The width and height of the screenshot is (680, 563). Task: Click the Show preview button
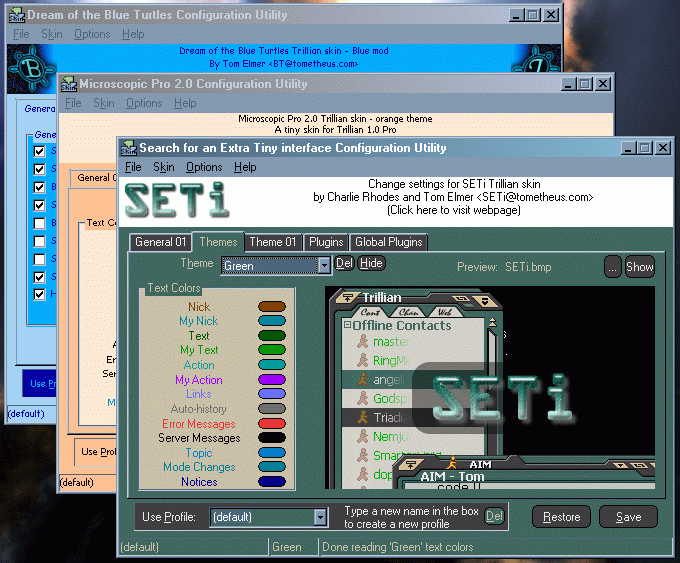coord(640,267)
